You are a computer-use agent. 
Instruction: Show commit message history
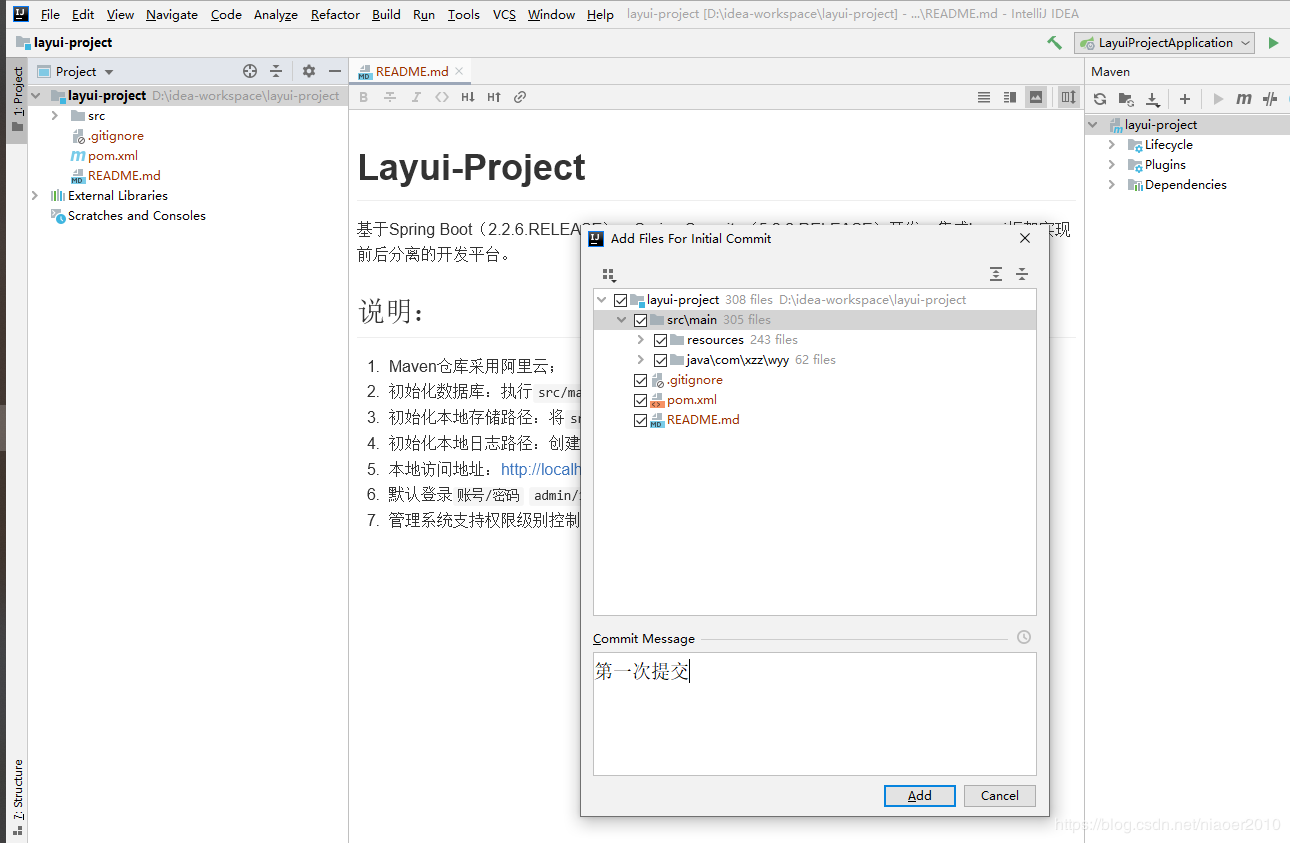point(1023,638)
